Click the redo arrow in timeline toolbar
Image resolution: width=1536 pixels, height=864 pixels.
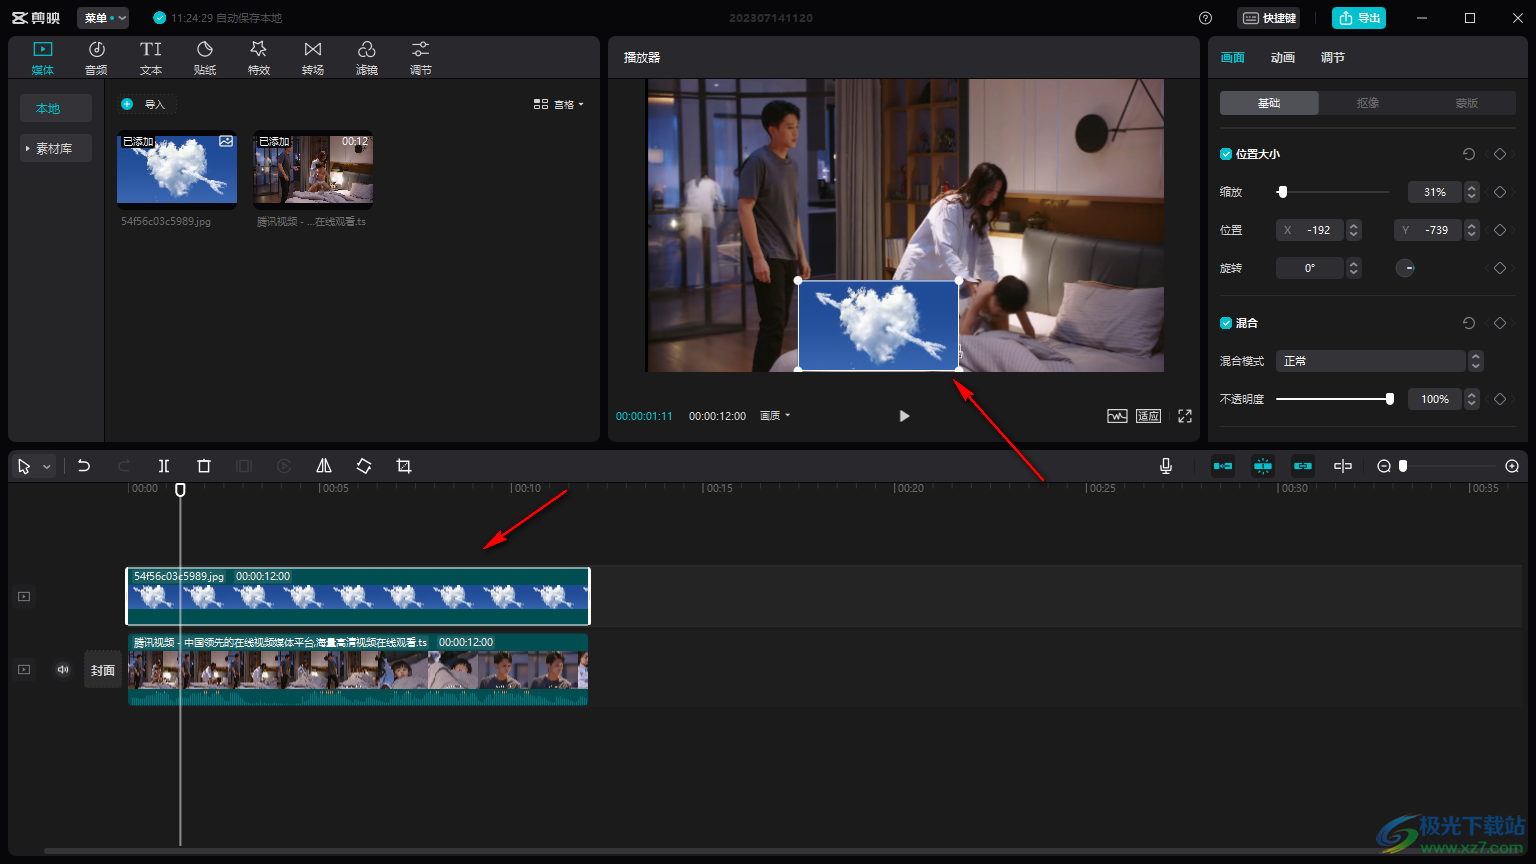124,466
